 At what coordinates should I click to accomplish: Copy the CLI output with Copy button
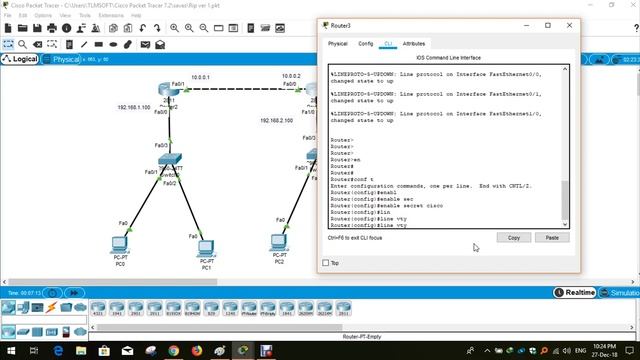coord(513,238)
